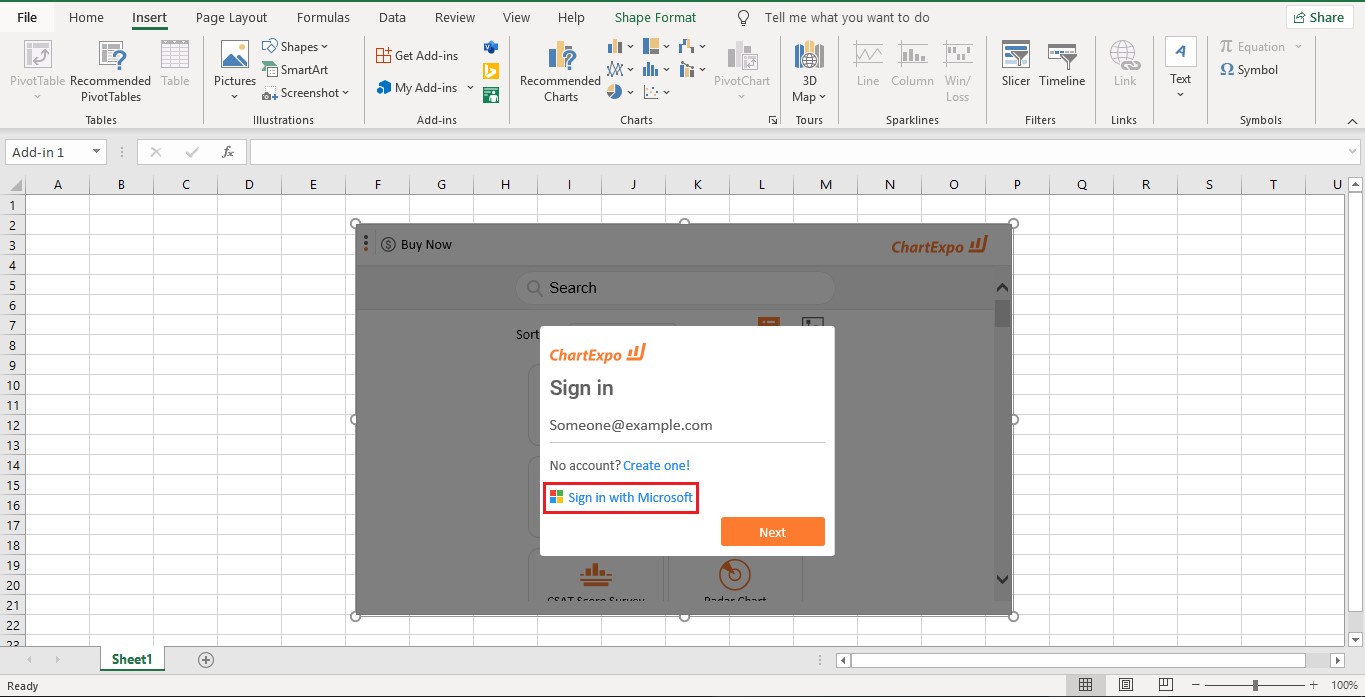Expand the My Add-ins dropdown arrow
1365x697 pixels.
pyautogui.click(x=471, y=87)
